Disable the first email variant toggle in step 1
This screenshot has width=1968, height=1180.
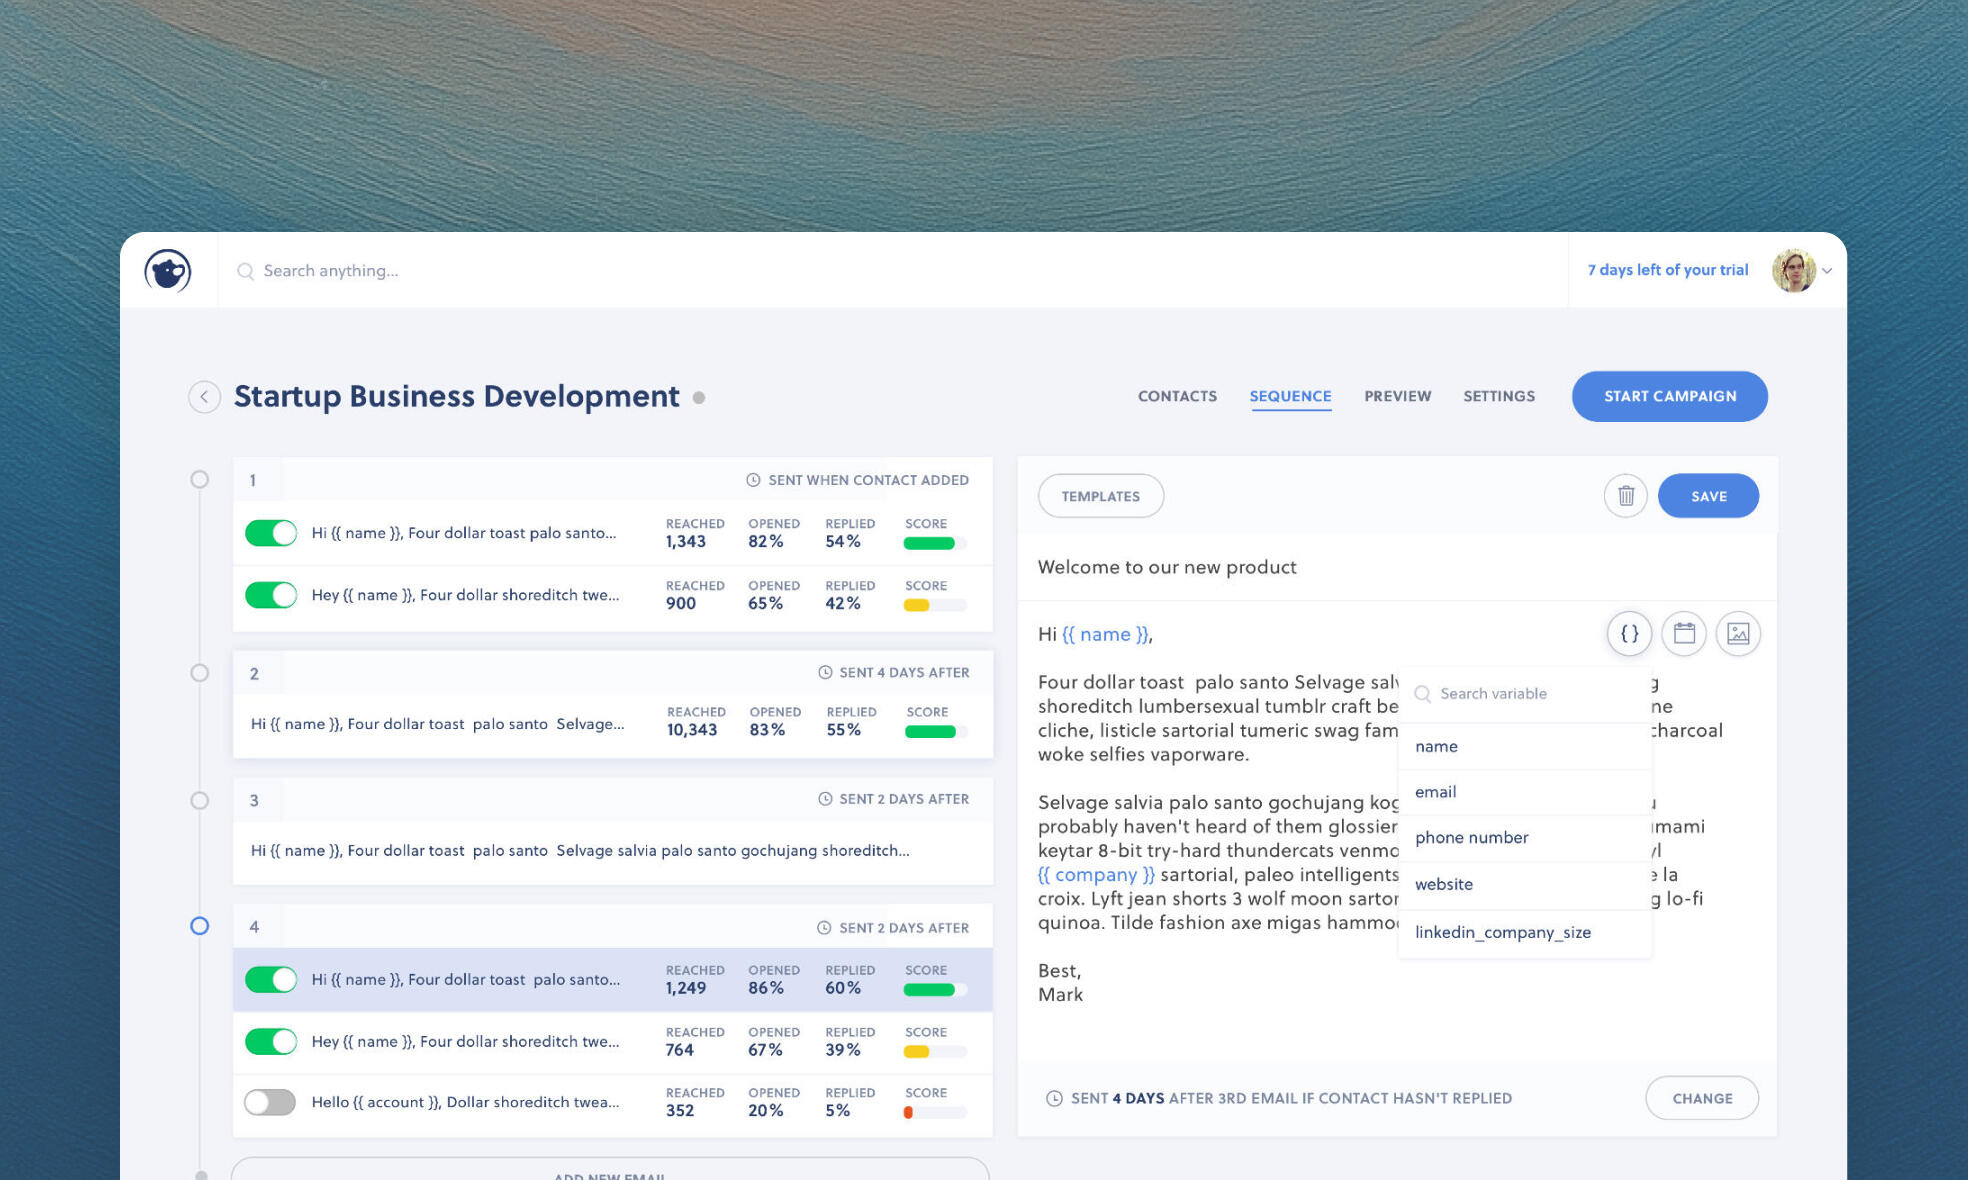[x=271, y=533]
